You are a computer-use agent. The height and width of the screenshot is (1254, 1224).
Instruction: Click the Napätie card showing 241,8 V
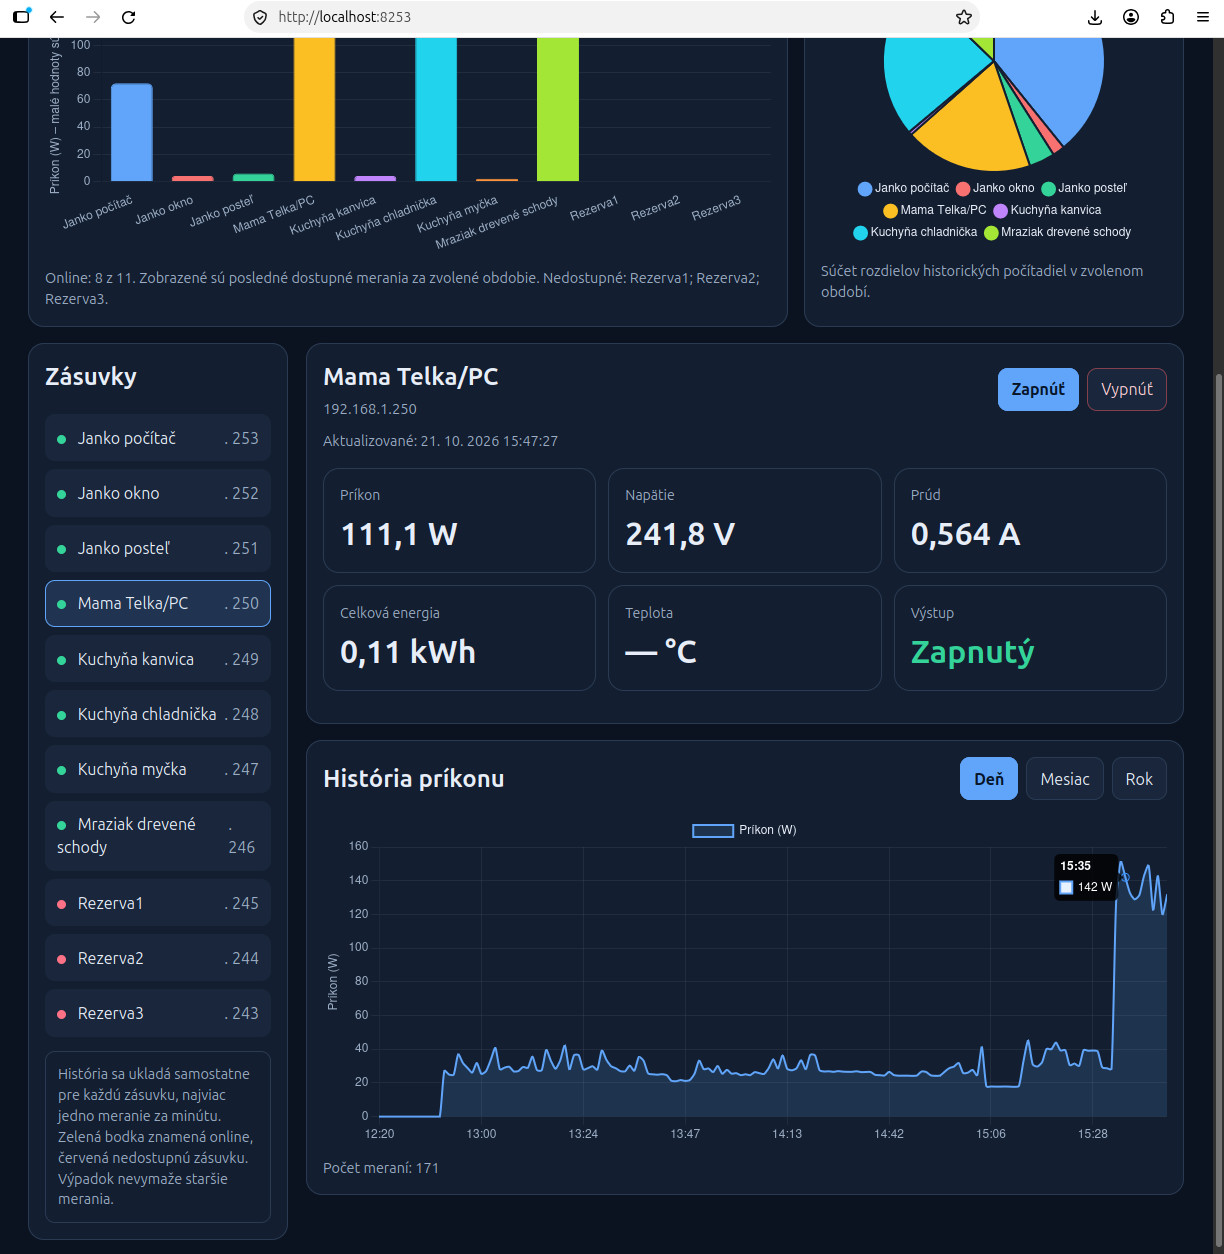coord(745,520)
